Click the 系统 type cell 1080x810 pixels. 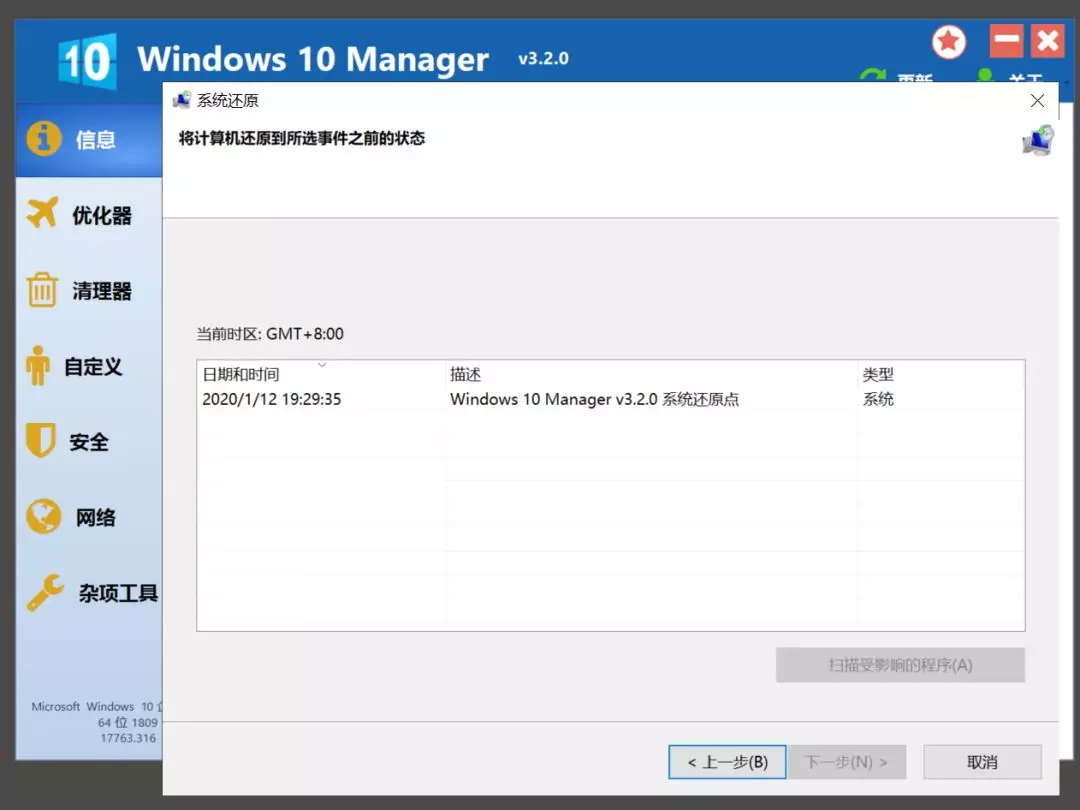point(878,399)
